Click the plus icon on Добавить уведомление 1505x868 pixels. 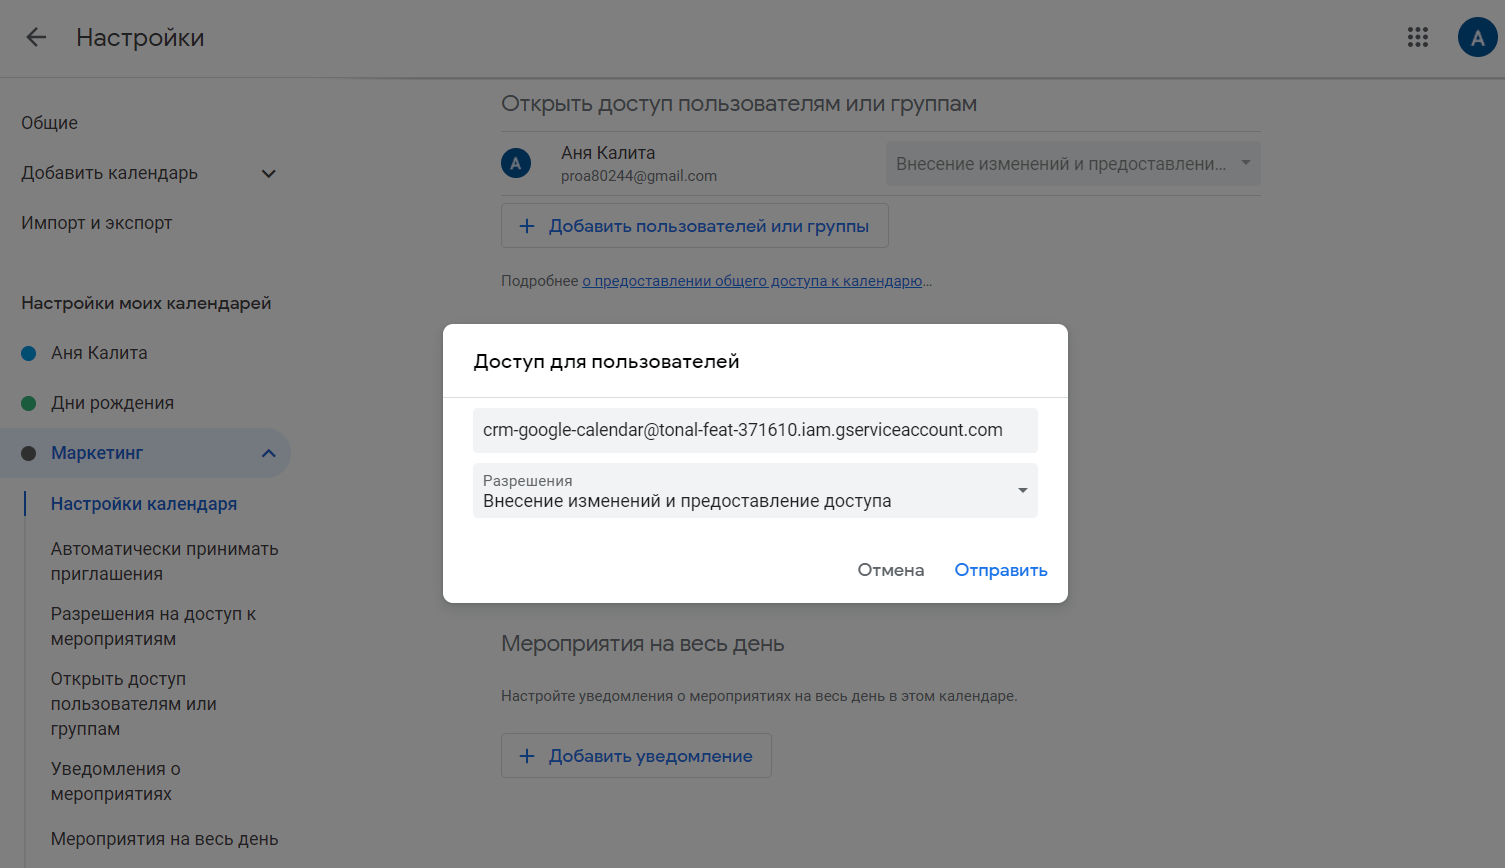point(527,756)
